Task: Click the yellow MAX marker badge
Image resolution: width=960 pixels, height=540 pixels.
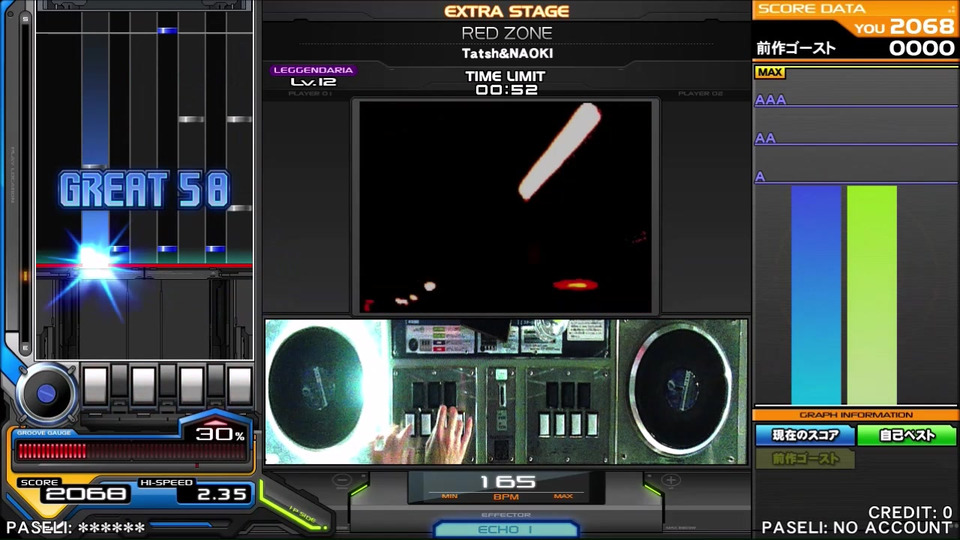Action: click(770, 72)
